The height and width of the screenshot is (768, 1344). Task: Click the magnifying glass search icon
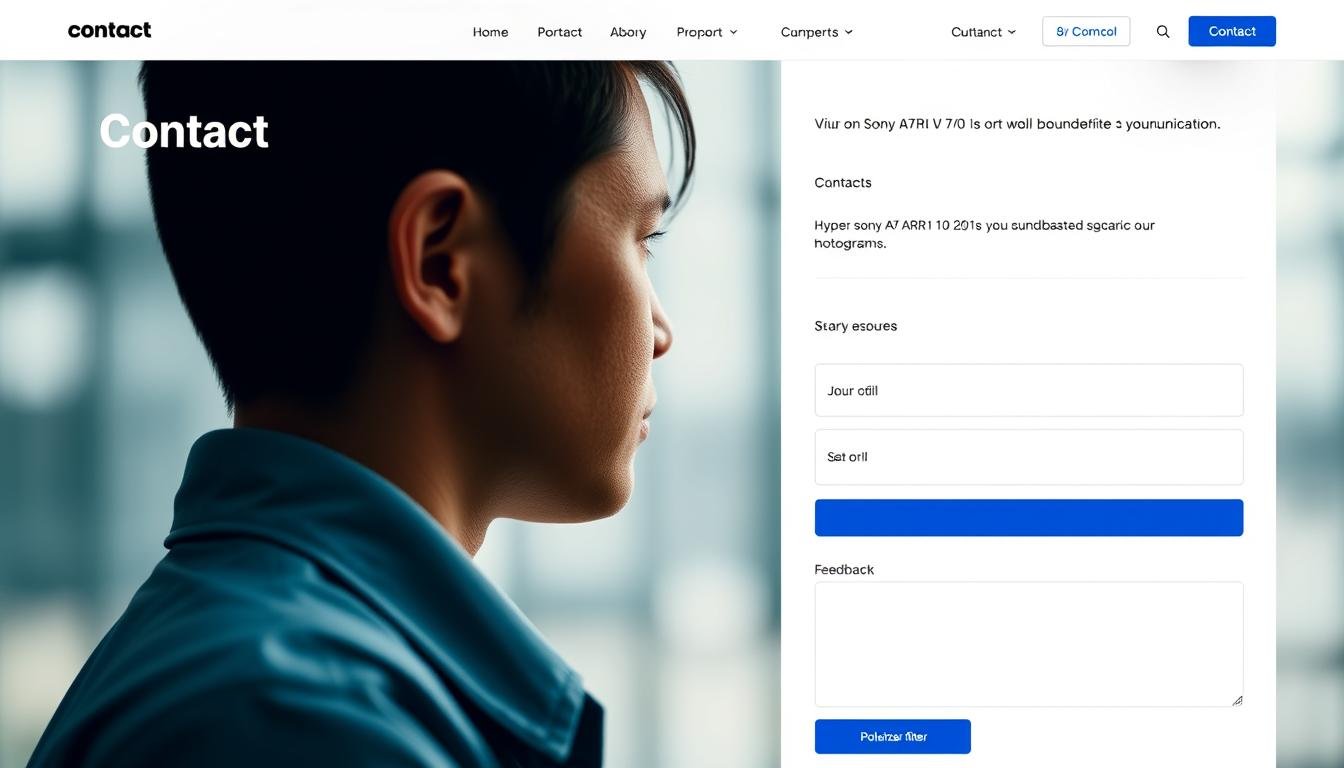point(1162,32)
